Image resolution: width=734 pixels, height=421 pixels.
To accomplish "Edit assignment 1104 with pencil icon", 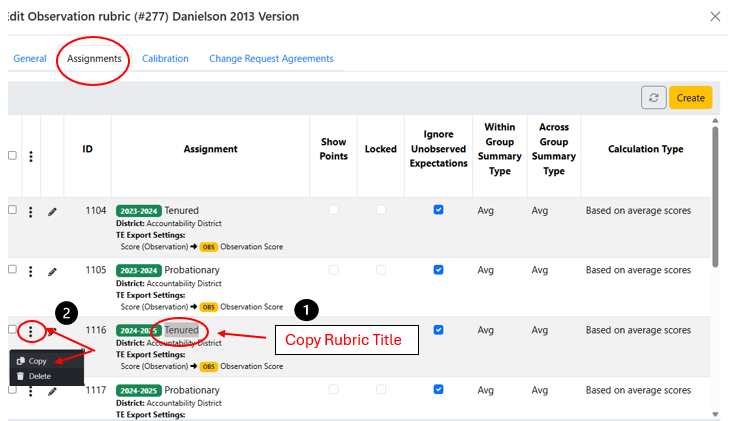I will point(52,212).
